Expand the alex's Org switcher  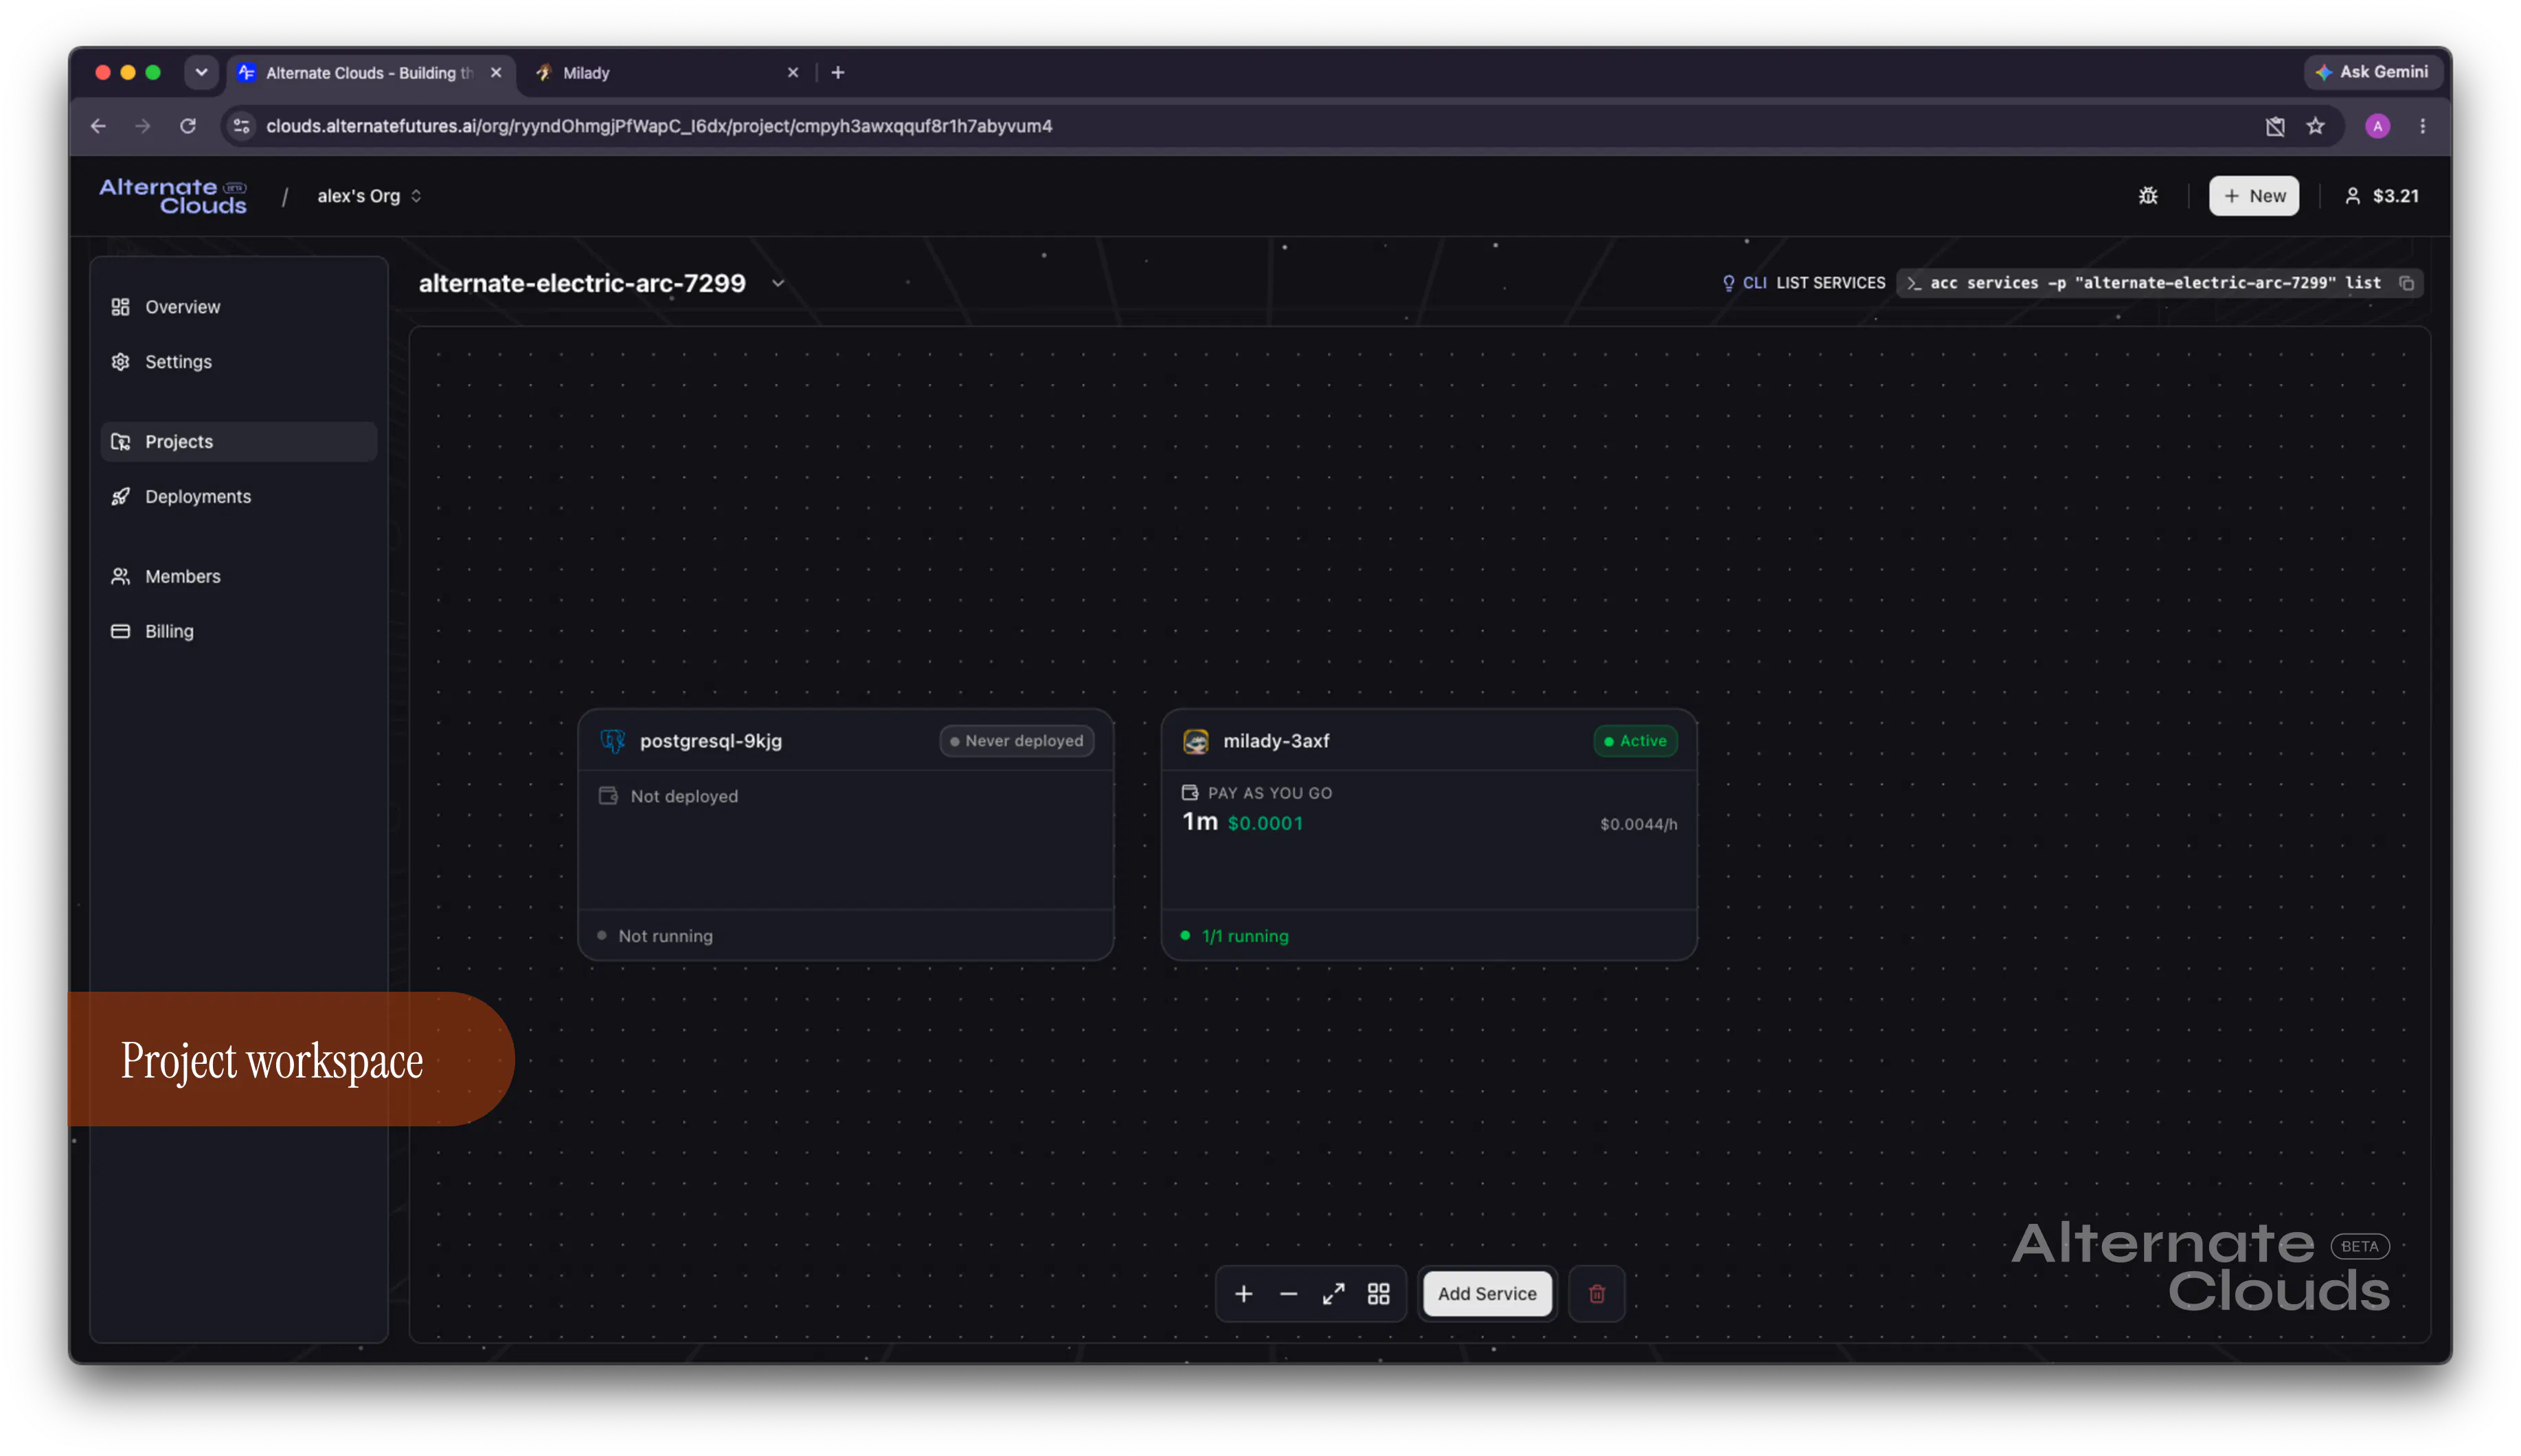[369, 196]
